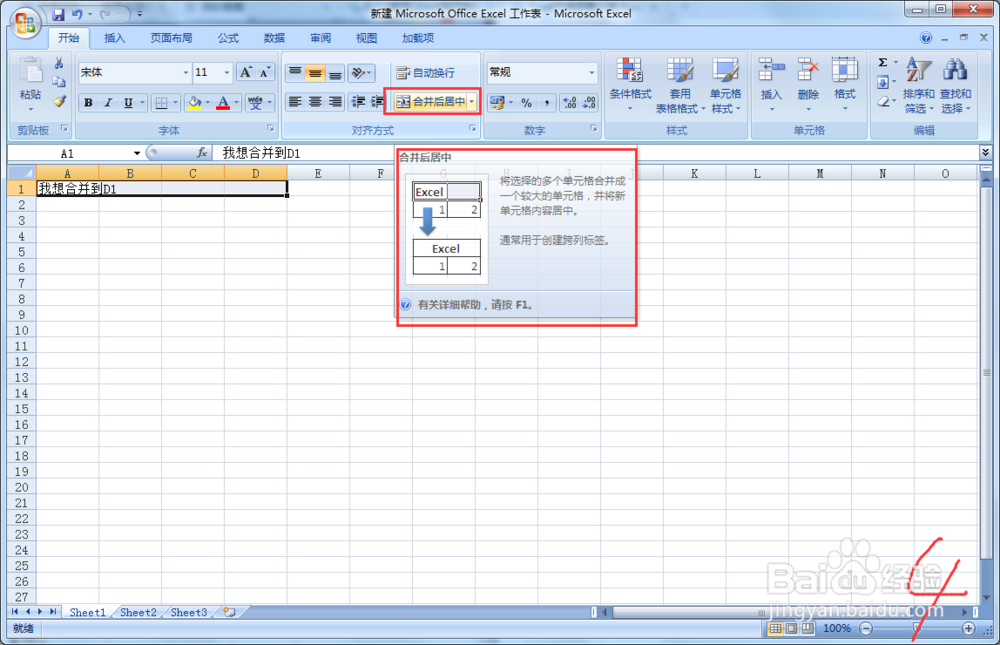This screenshot has height=645, width=1000.
Task: Apply accounting number format icon
Action: (x=497, y=103)
